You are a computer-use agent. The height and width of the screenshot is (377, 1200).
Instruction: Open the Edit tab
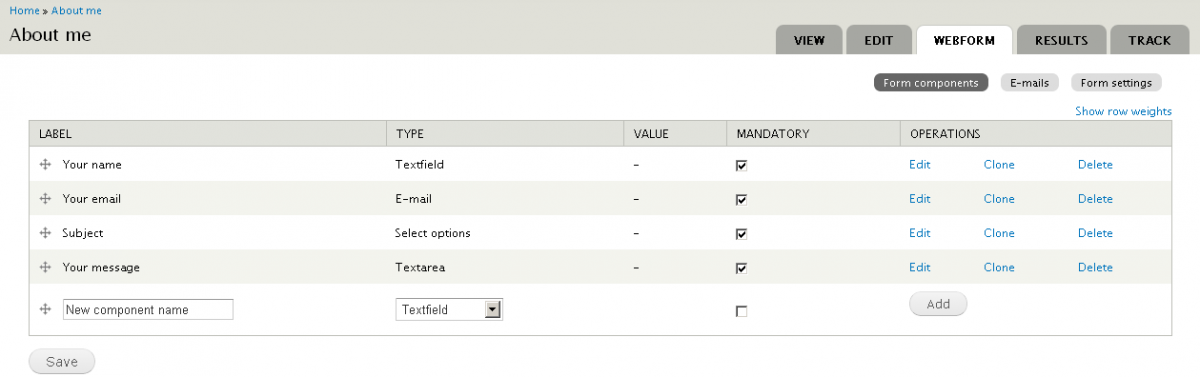pyautogui.click(x=878, y=41)
